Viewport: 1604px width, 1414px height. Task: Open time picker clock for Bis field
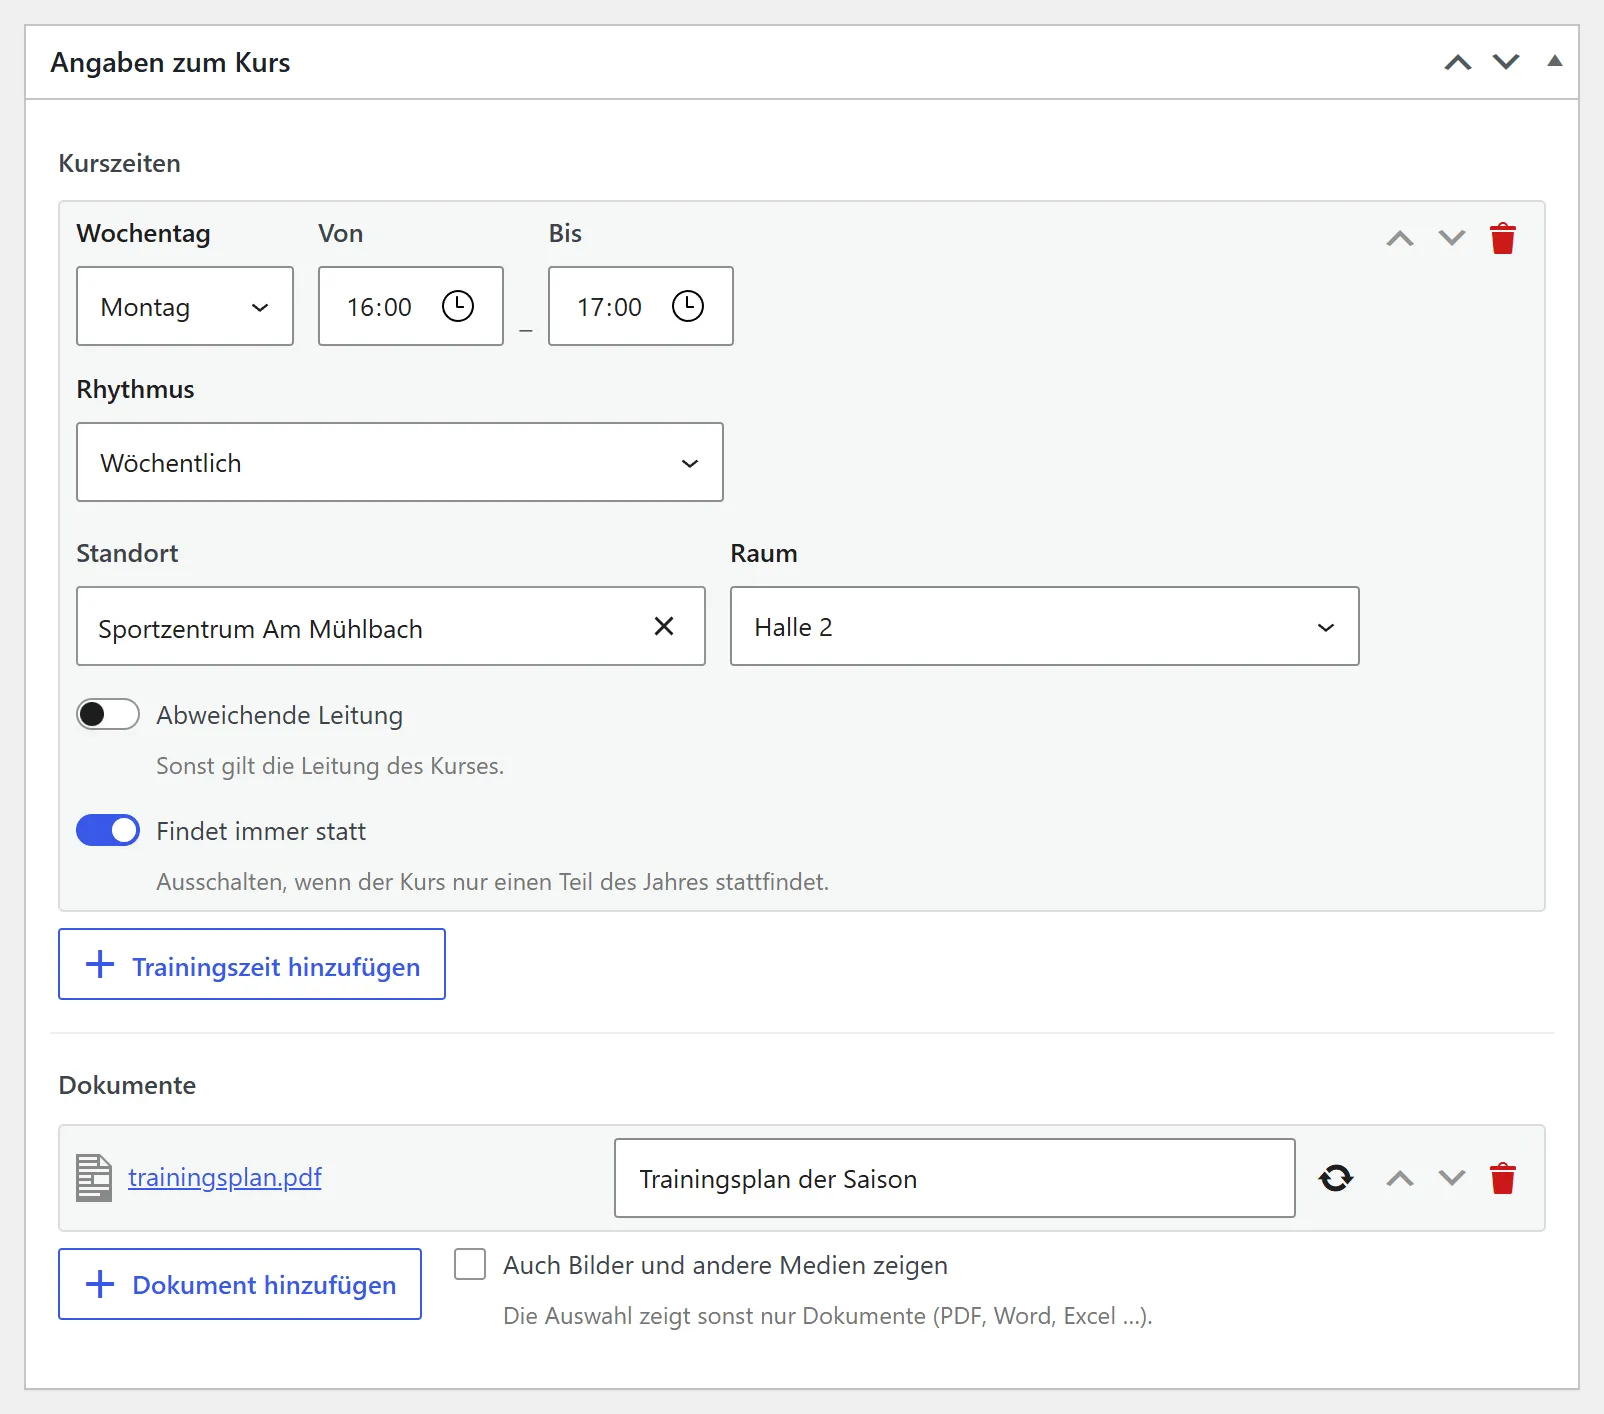[688, 306]
